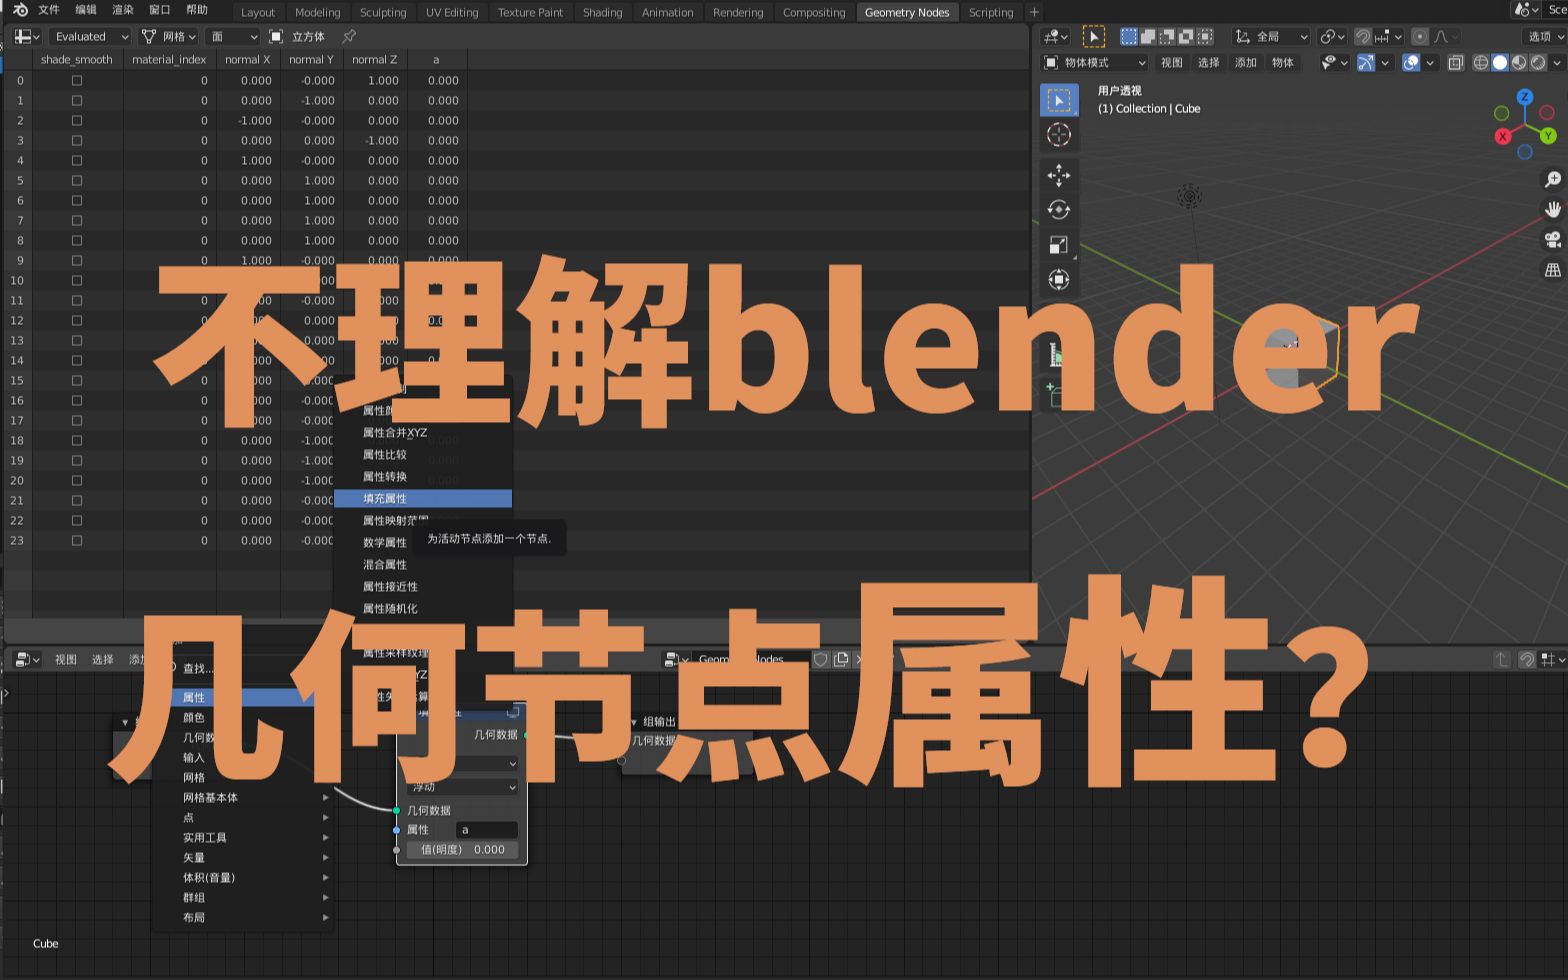1568x980 pixels.
Task: Open the 物体模式 mode dropdown
Action: (1095, 62)
